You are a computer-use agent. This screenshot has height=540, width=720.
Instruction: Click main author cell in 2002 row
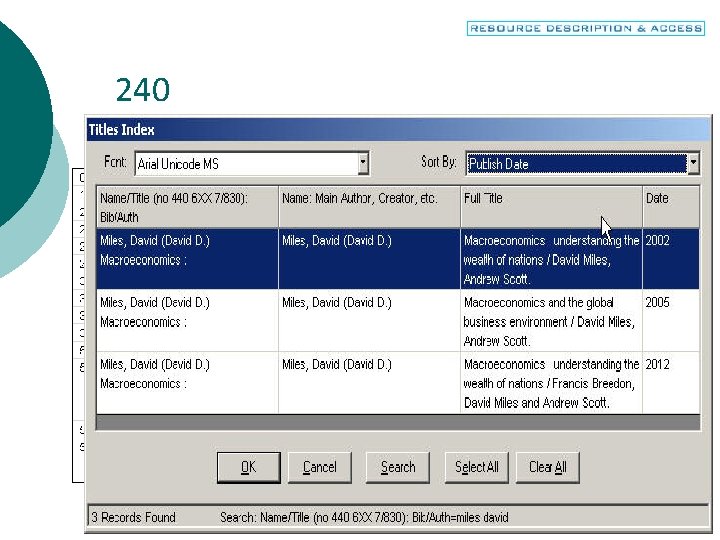point(369,259)
